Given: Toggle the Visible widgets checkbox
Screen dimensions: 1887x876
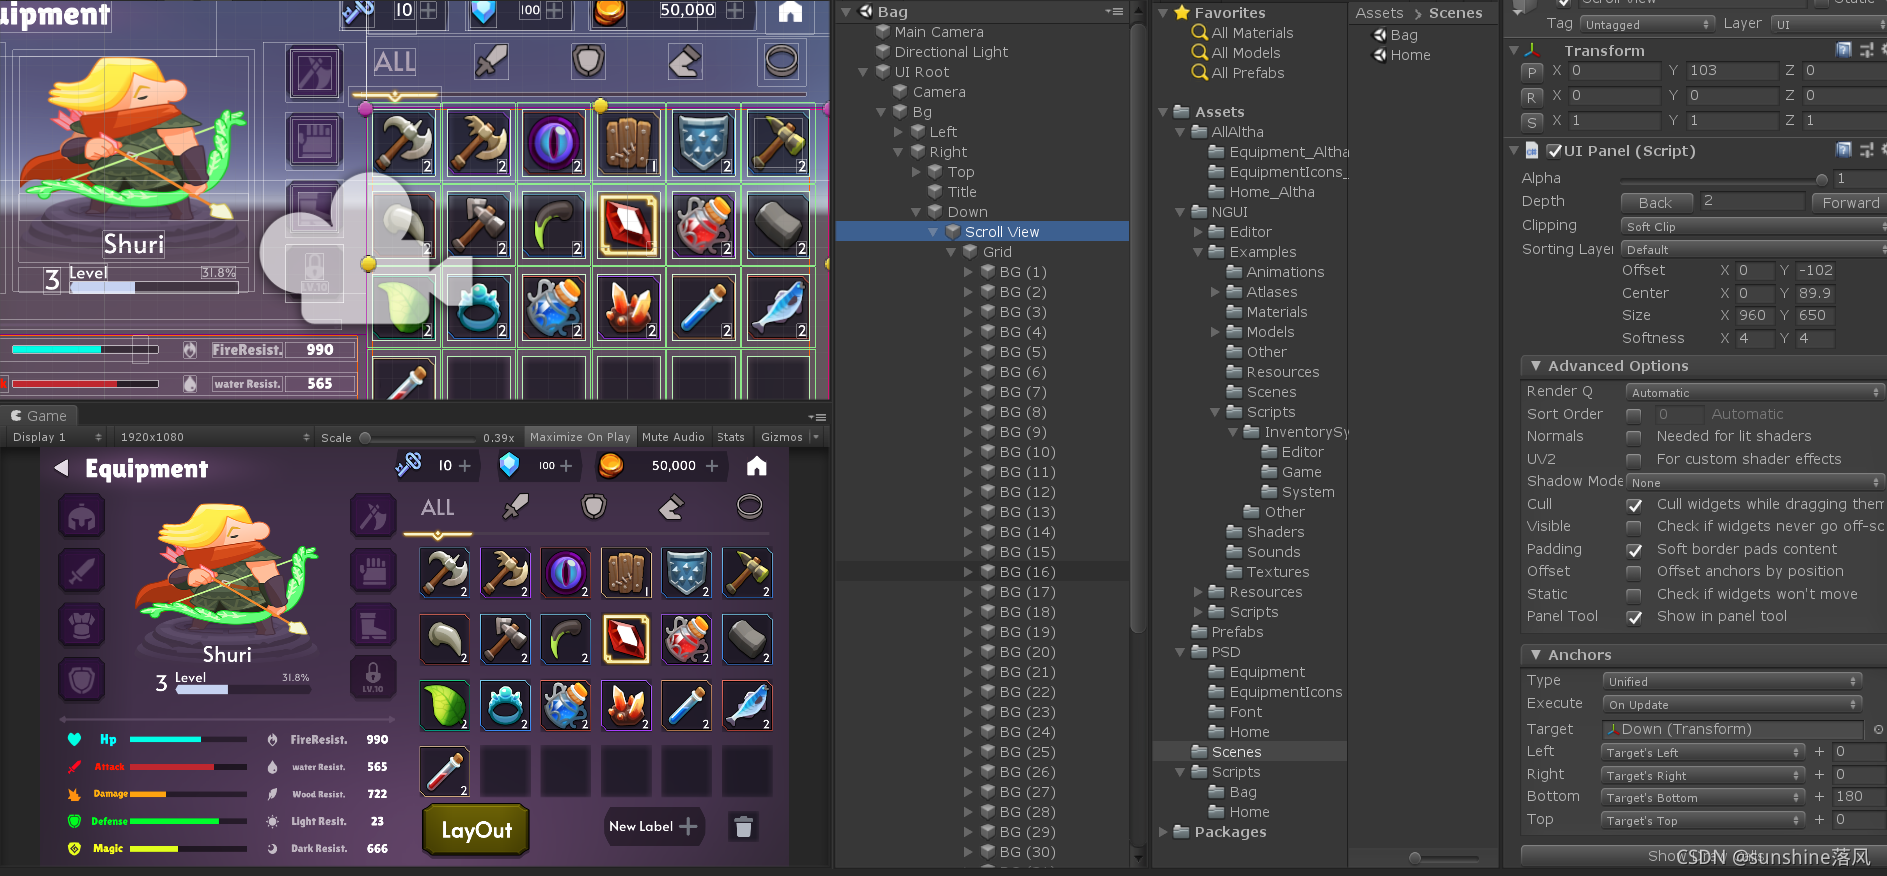Looking at the screenshot, I should pyautogui.click(x=1634, y=527).
